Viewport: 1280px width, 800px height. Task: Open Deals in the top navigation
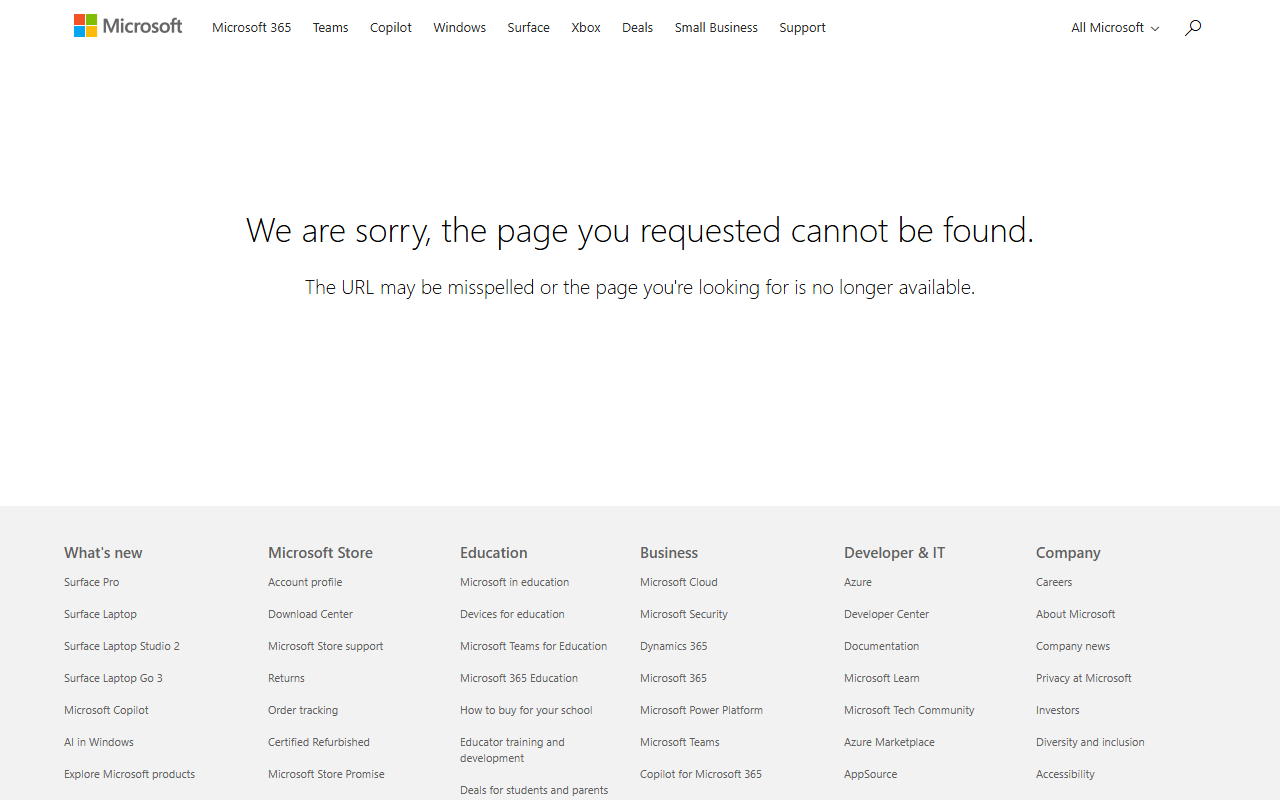click(637, 28)
